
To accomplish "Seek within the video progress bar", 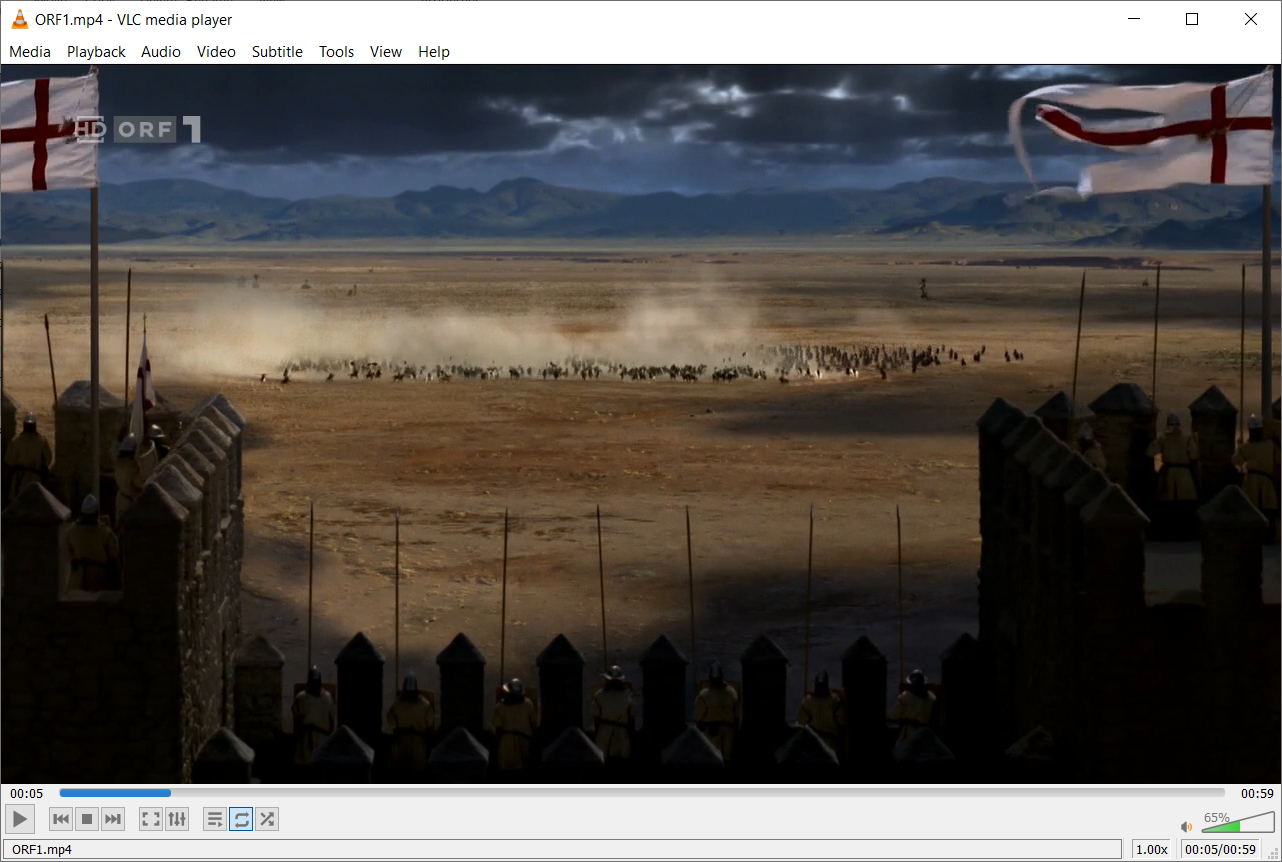I will 643,793.
